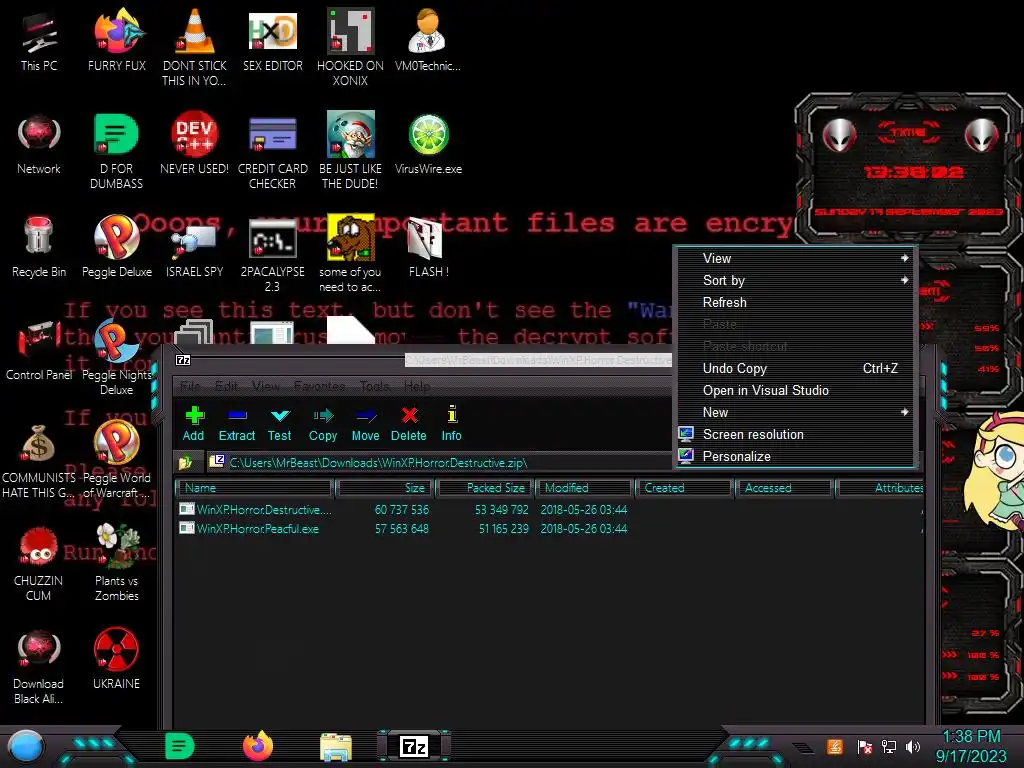Choose Screen resolution menu entry
The width and height of the screenshot is (1024, 768).
coord(795,434)
